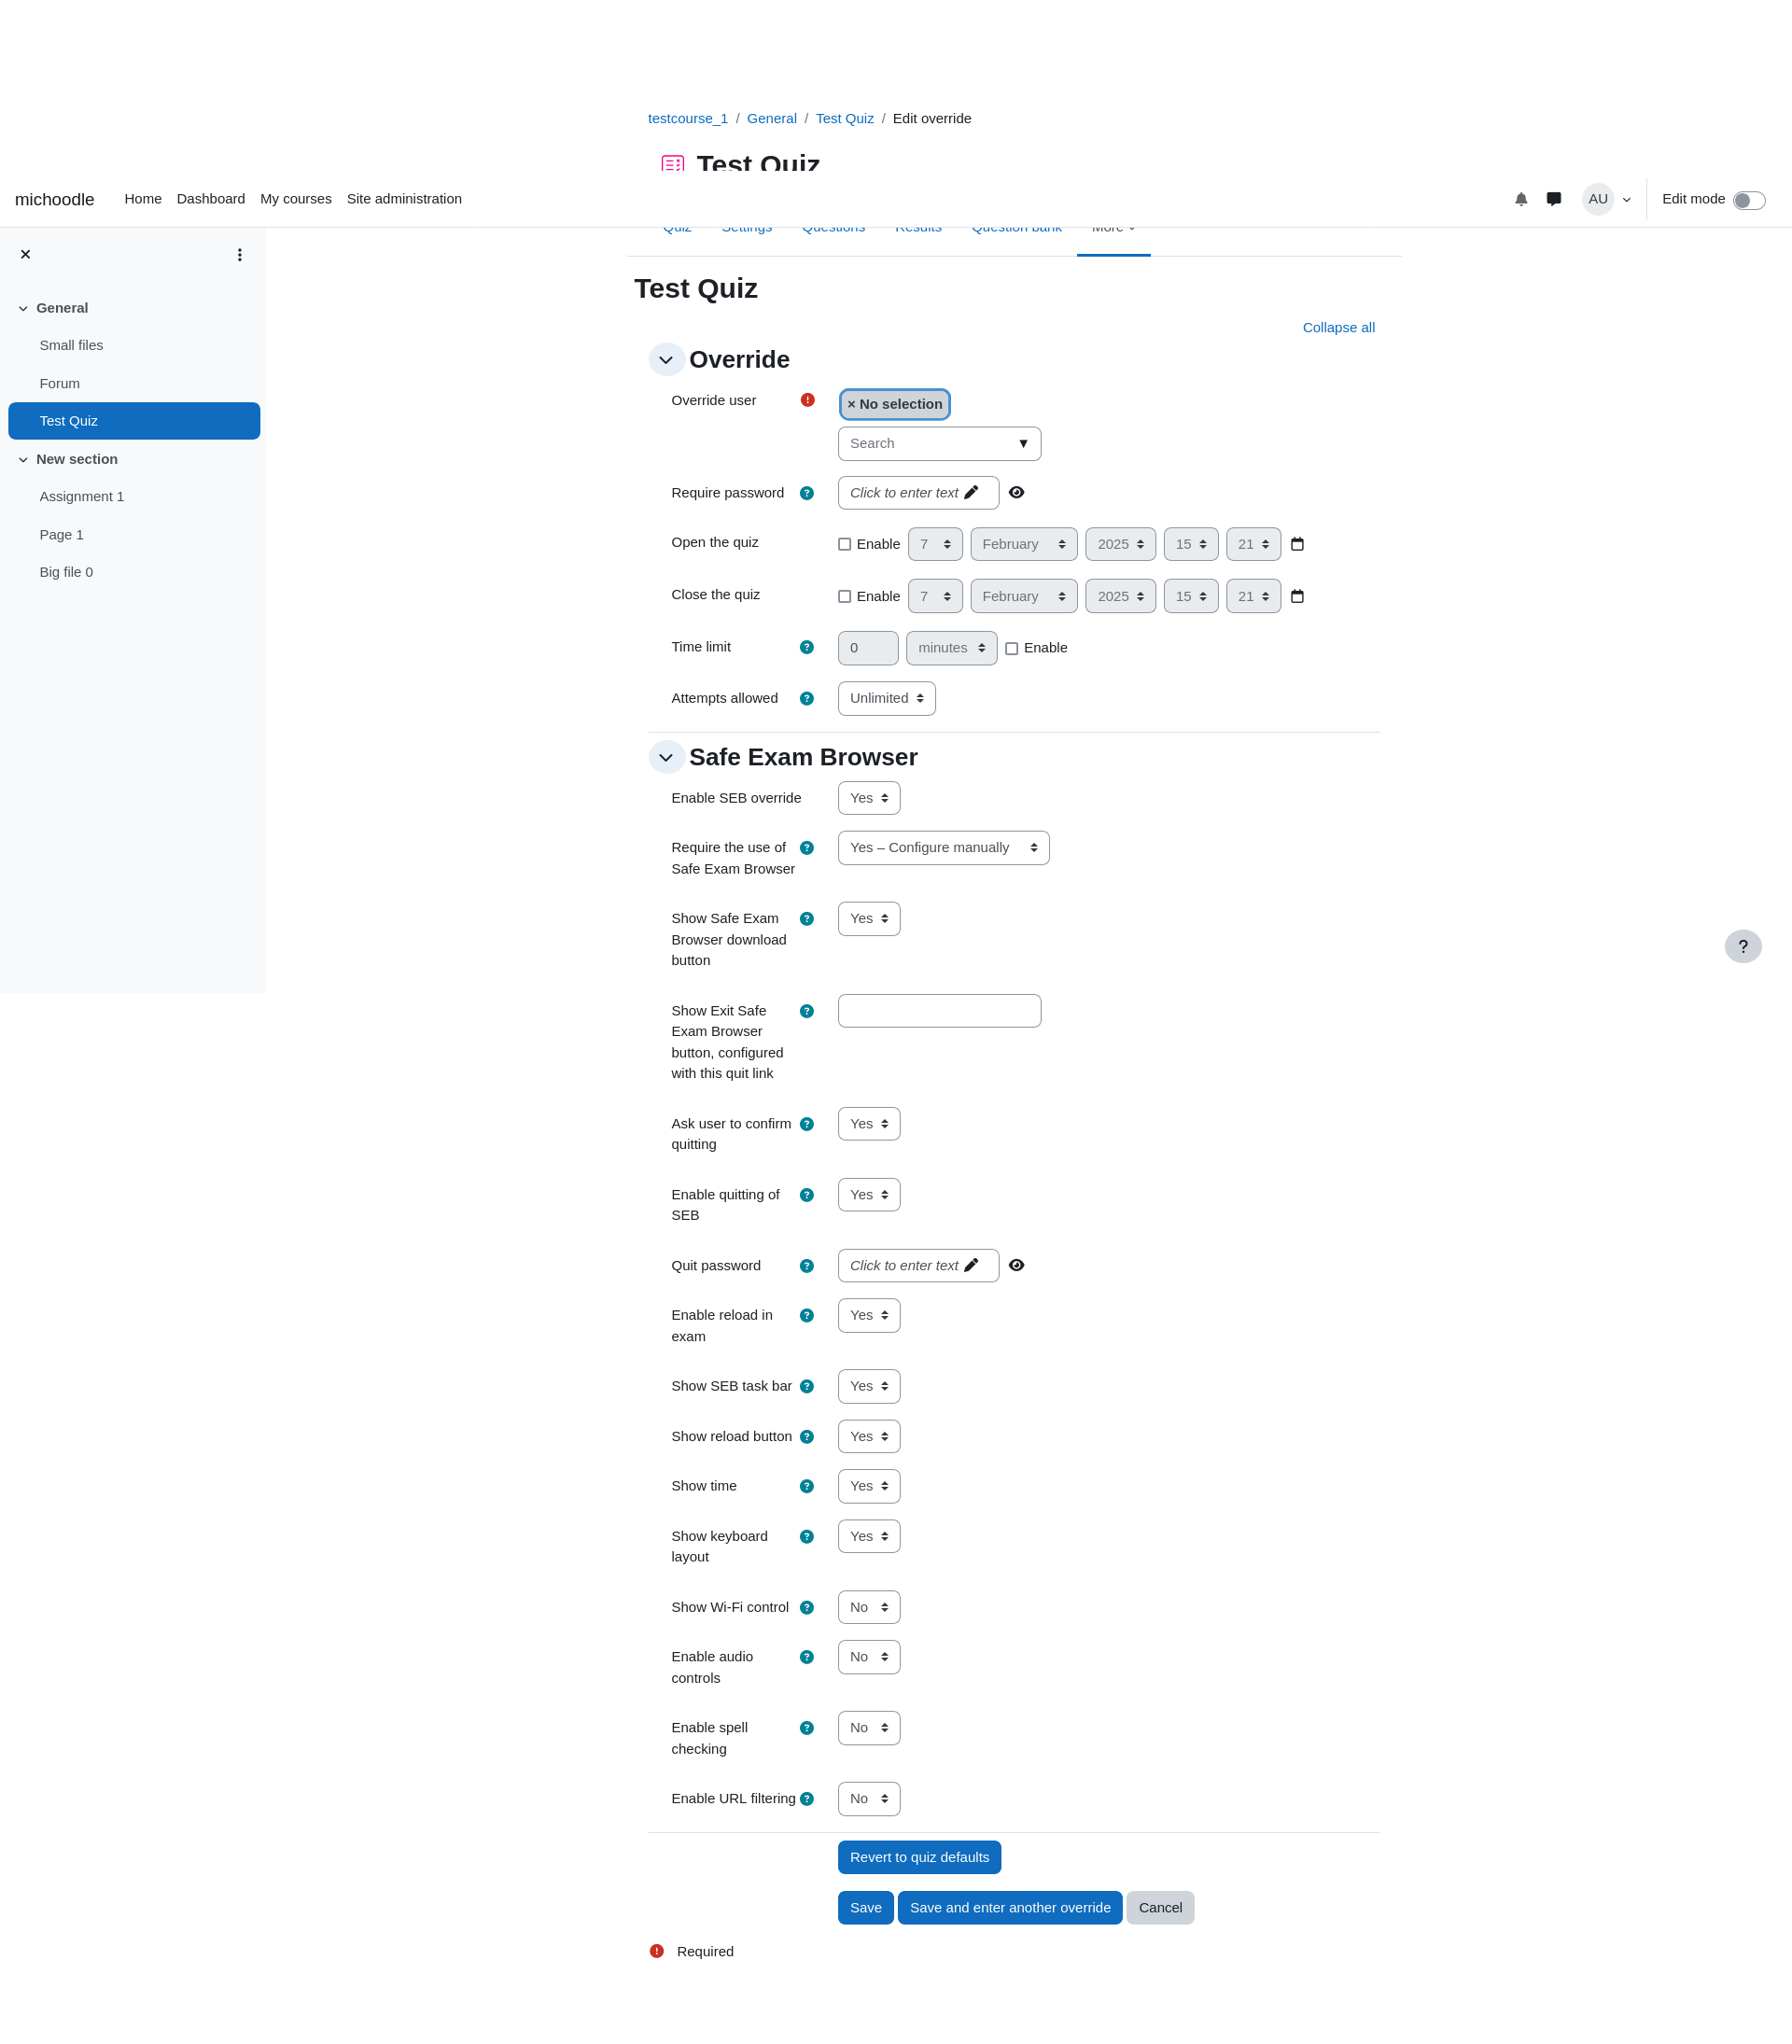This screenshot has width=1792, height=2044.
Task: Open help for Require the use of Safe Exam Browser
Action: pos(807,848)
